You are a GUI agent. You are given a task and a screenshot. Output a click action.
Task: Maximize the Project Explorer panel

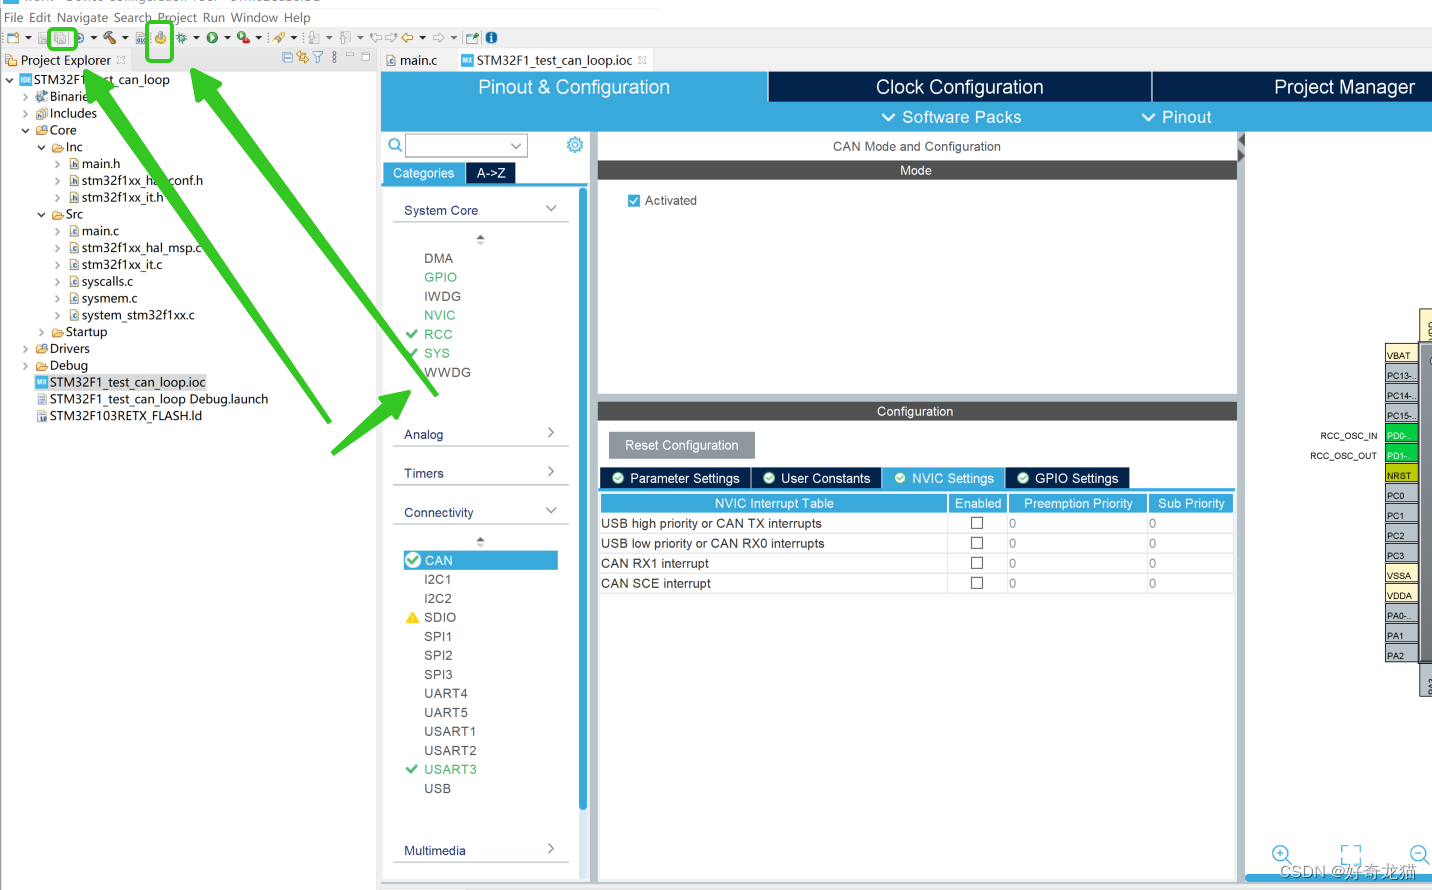click(x=366, y=57)
